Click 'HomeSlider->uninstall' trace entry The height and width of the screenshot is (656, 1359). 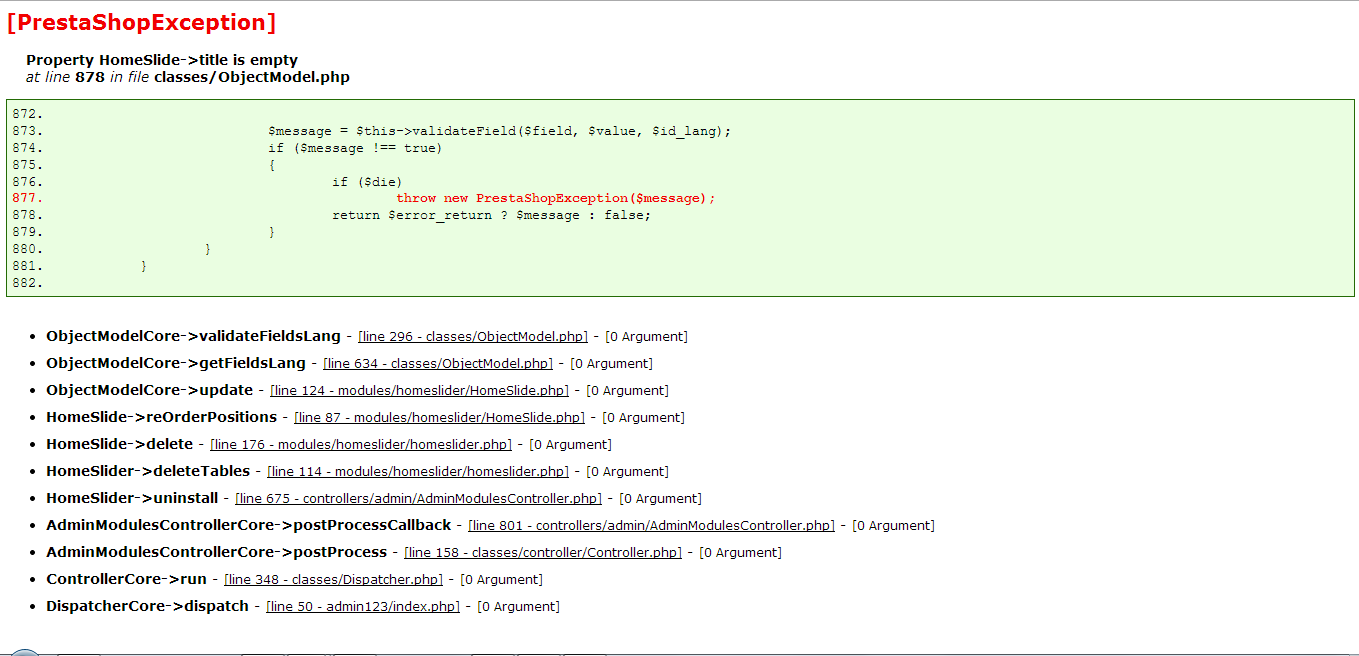tap(132, 498)
